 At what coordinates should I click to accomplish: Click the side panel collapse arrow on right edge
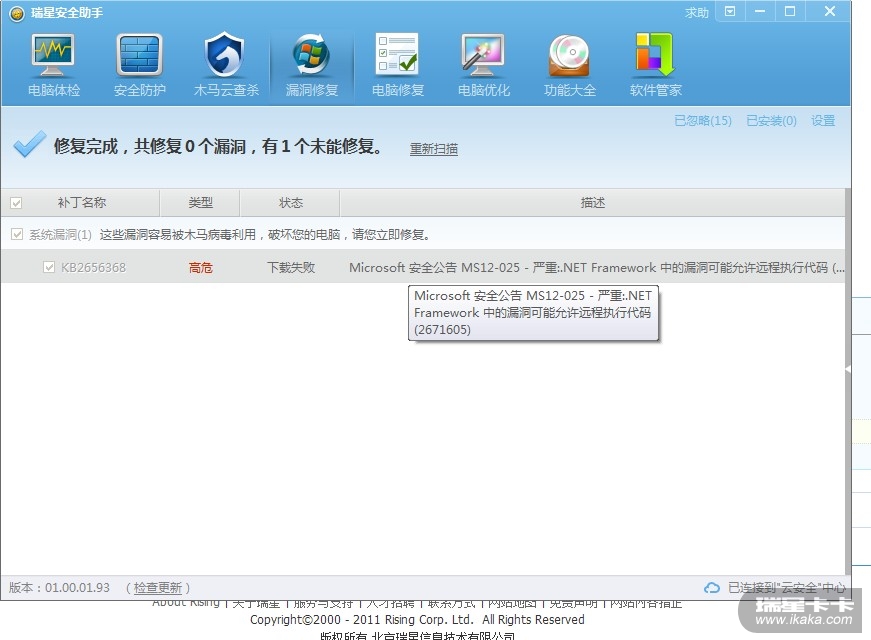coord(848,368)
